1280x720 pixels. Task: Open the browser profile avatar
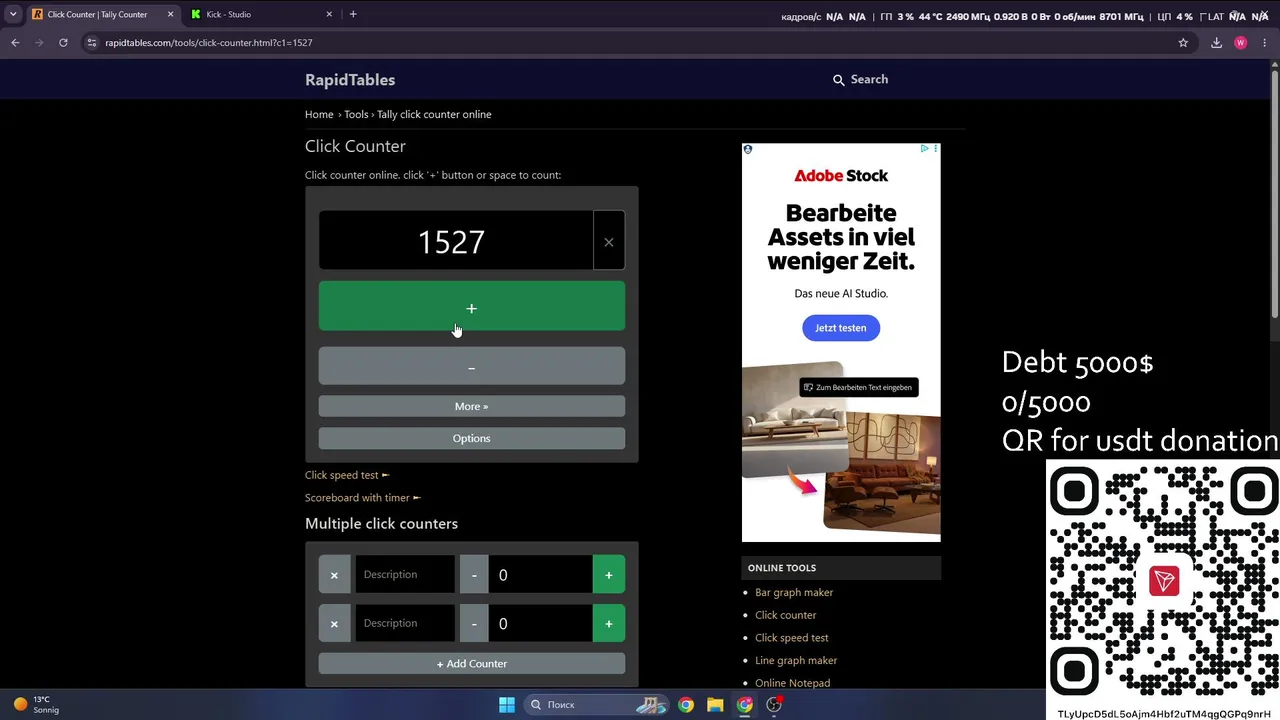point(1241,43)
